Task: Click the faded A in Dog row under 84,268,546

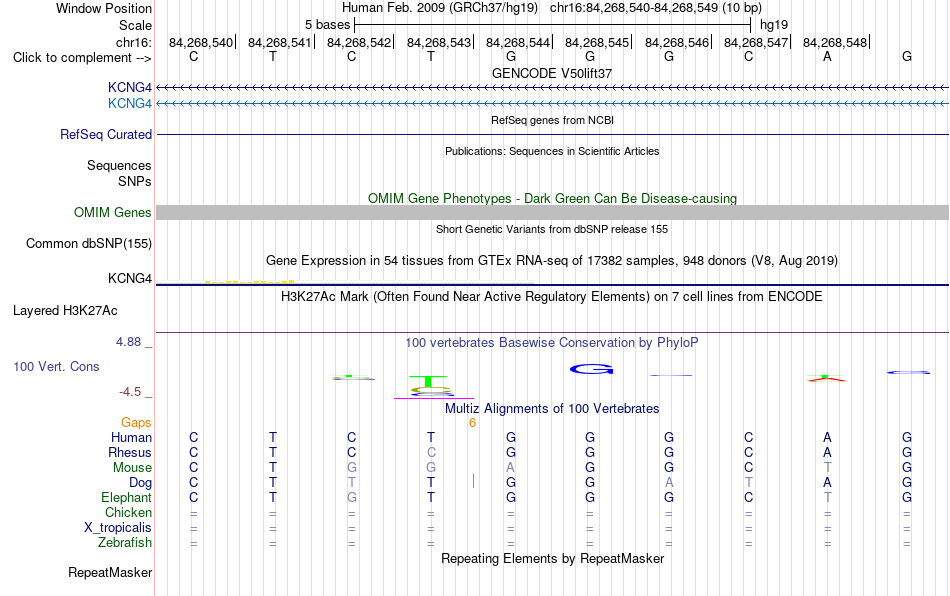Action: click(669, 483)
